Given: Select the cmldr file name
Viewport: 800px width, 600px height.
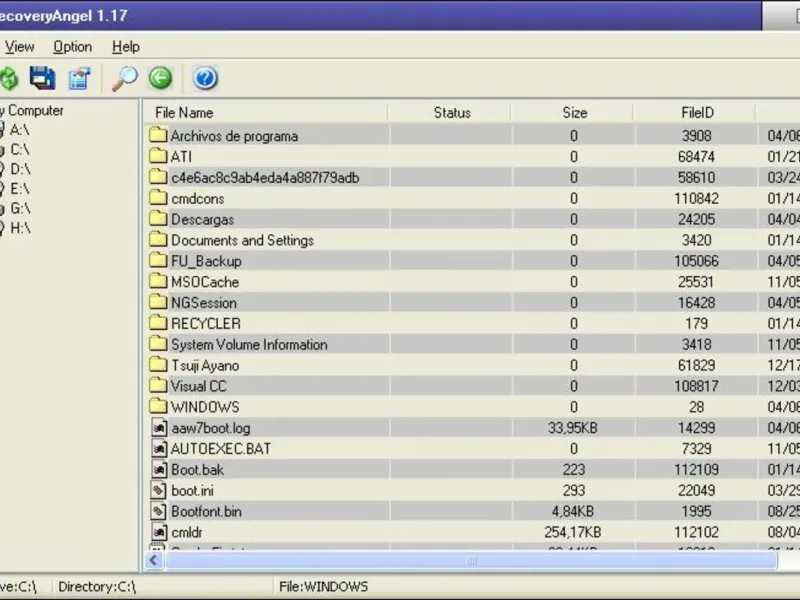Looking at the screenshot, I should (187, 533).
